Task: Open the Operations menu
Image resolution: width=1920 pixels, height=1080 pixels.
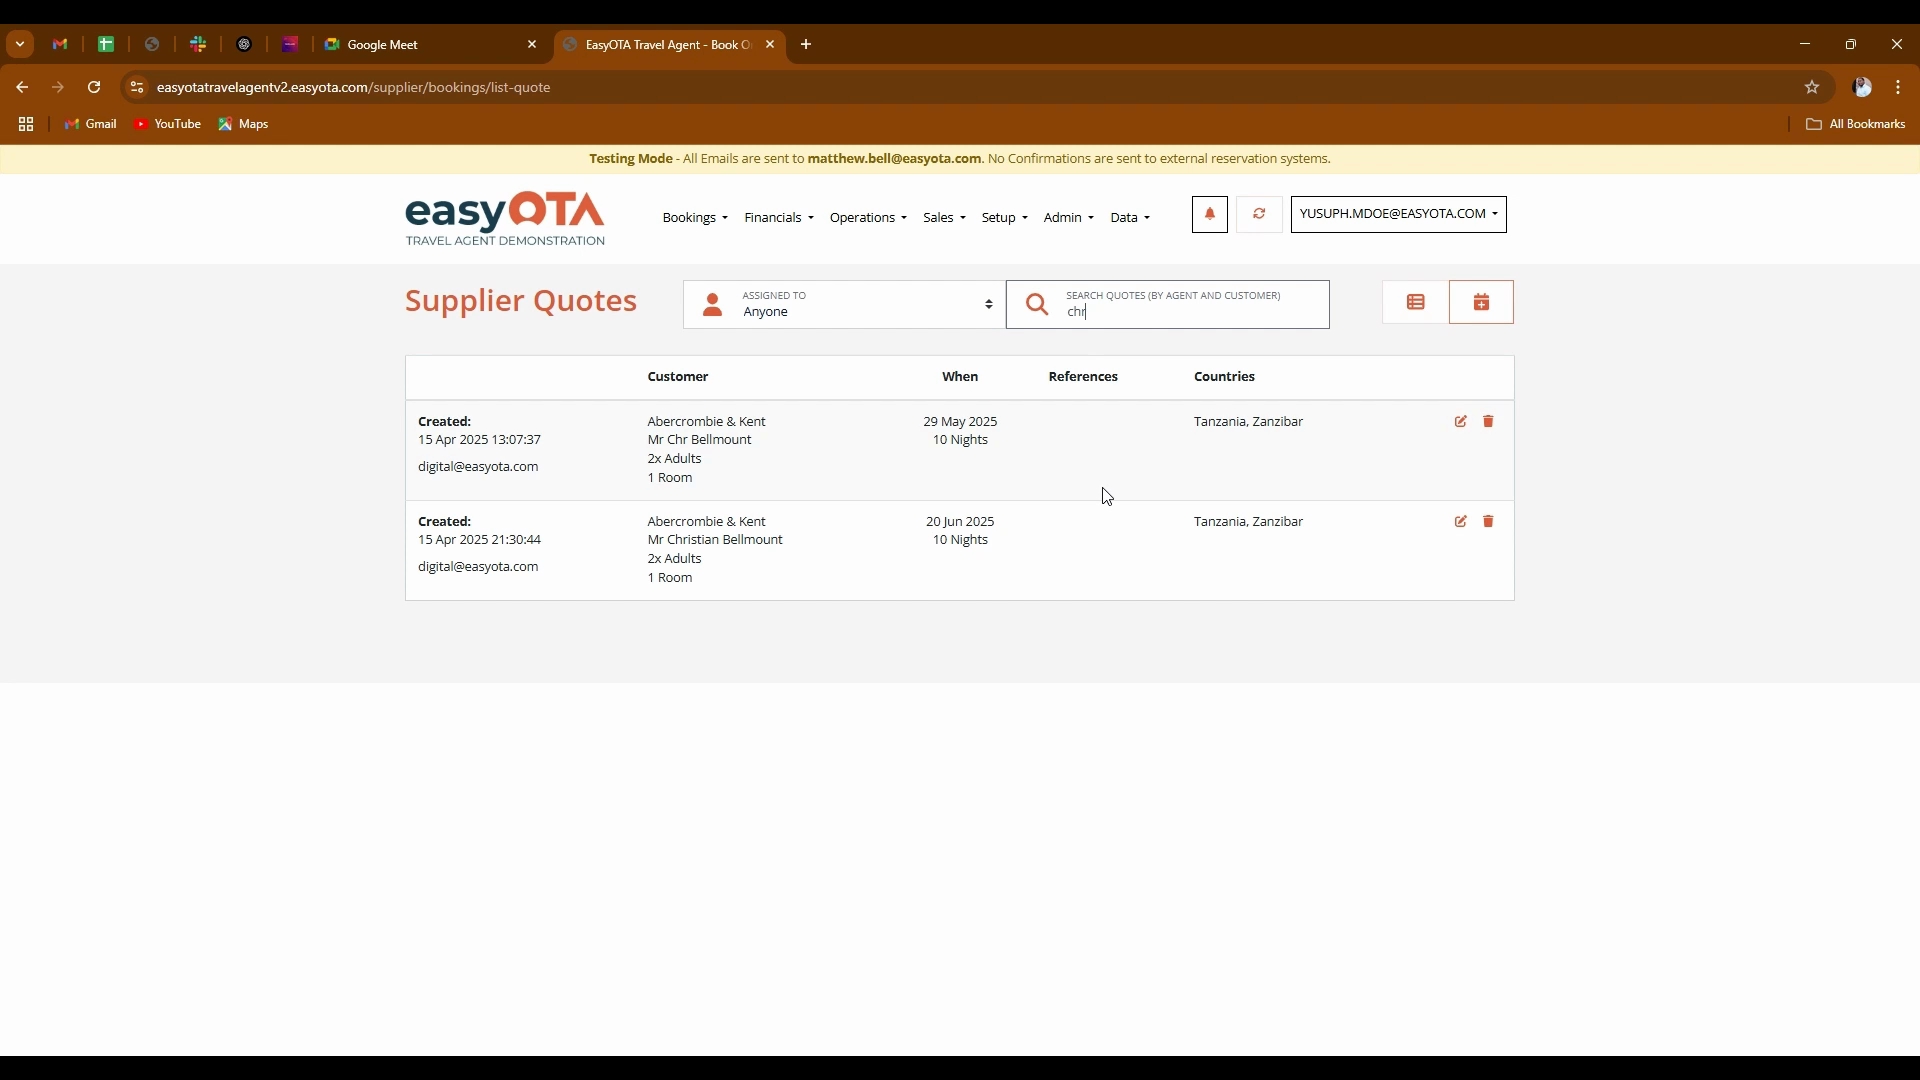Action: 868,218
